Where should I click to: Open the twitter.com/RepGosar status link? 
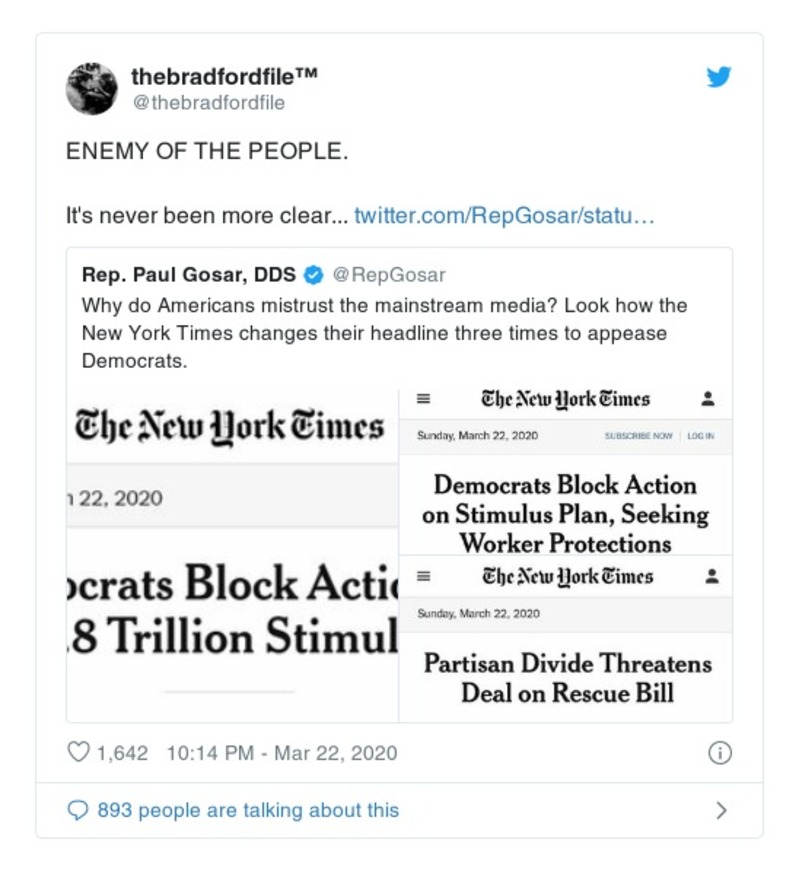pos(504,215)
